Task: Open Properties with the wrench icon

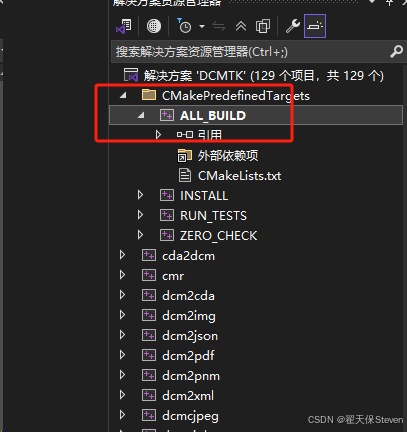Action: (x=293, y=26)
